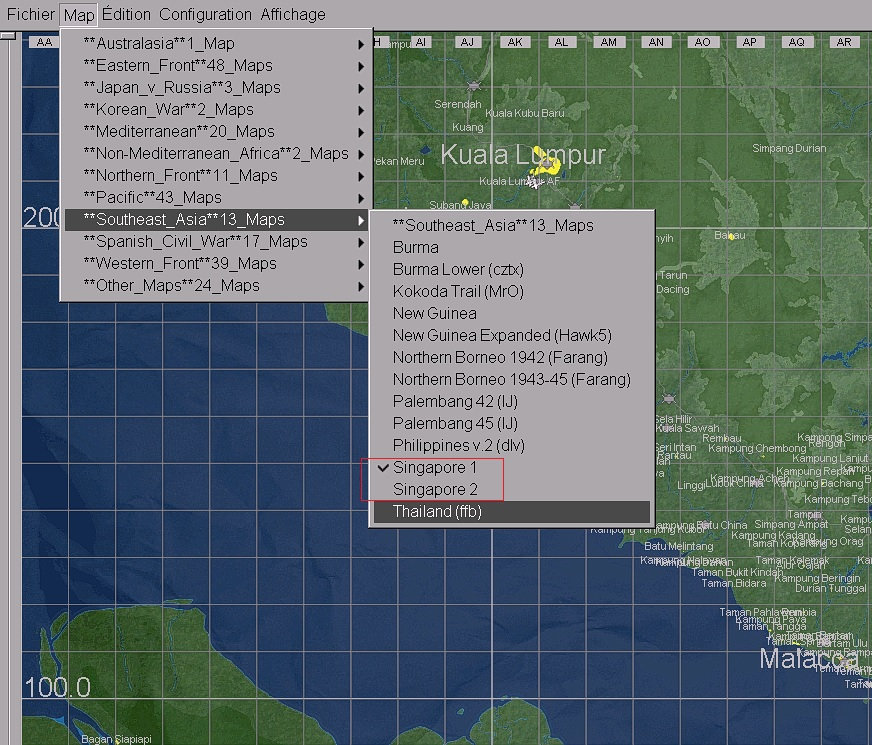Viewport: 872px width, 745px height.
Task: Expand the Non-Mediterranean_Africa 2_Maps submenu
Action: (216, 153)
